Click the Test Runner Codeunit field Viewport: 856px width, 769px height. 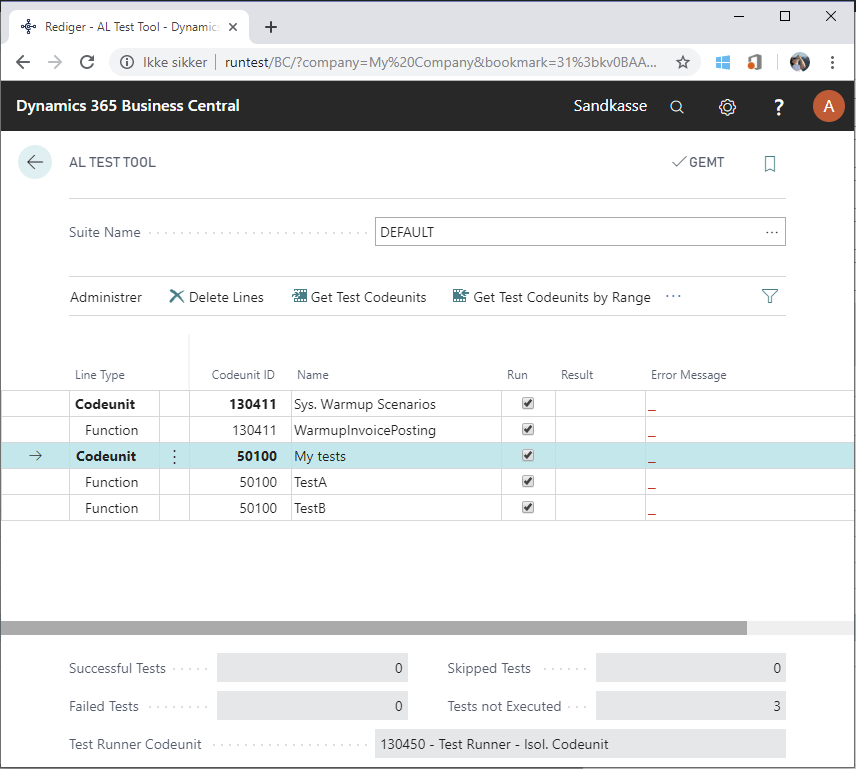pyautogui.click(x=580, y=743)
